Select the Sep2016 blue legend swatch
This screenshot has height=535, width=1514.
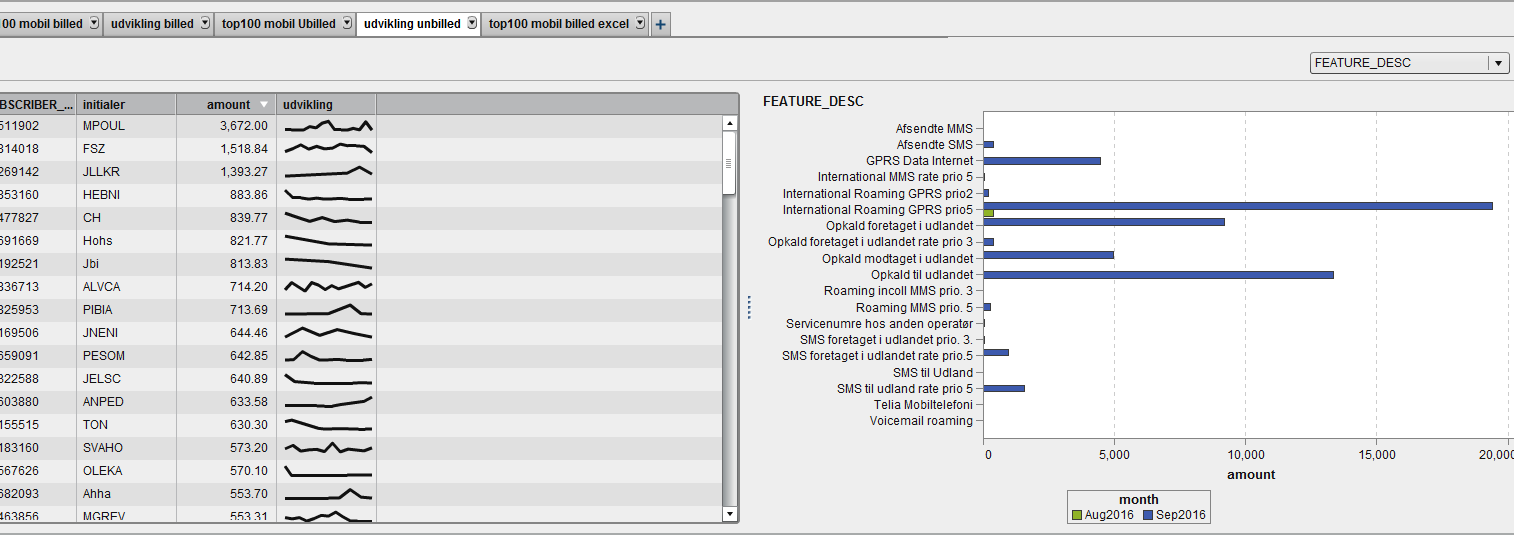1149,516
